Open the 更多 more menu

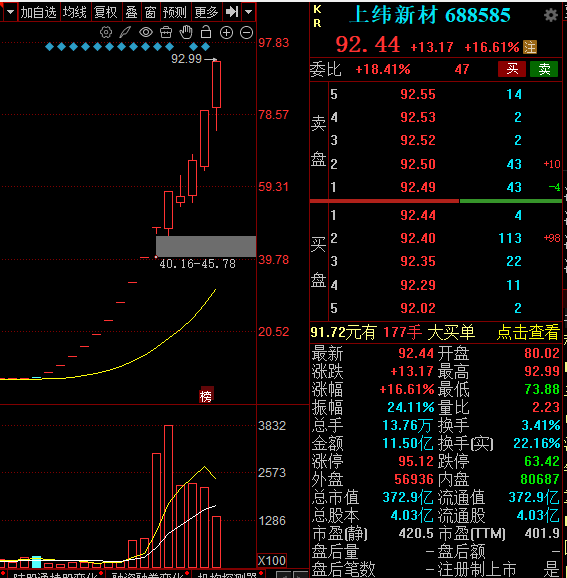point(206,12)
